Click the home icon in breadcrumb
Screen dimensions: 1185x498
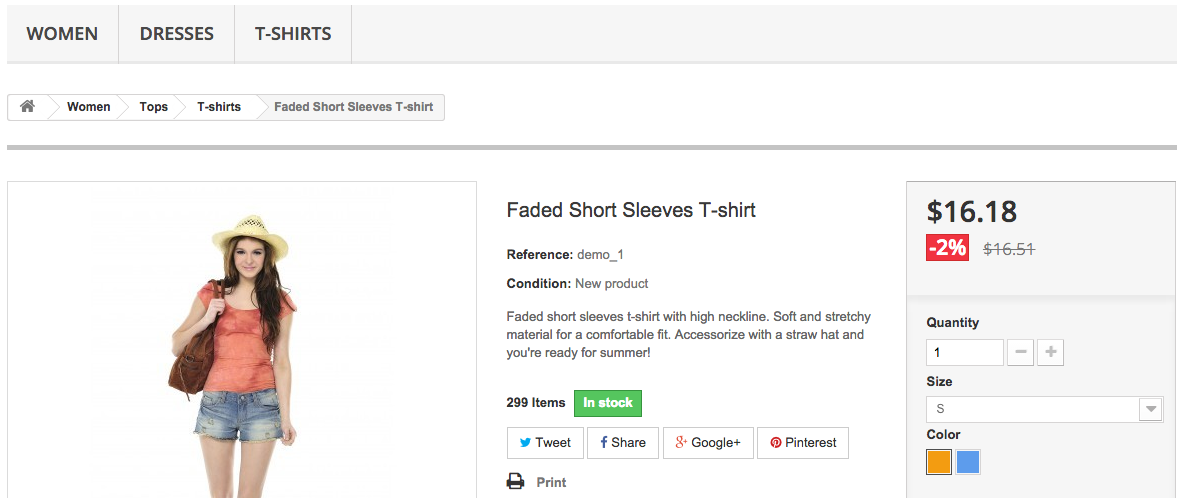27,107
